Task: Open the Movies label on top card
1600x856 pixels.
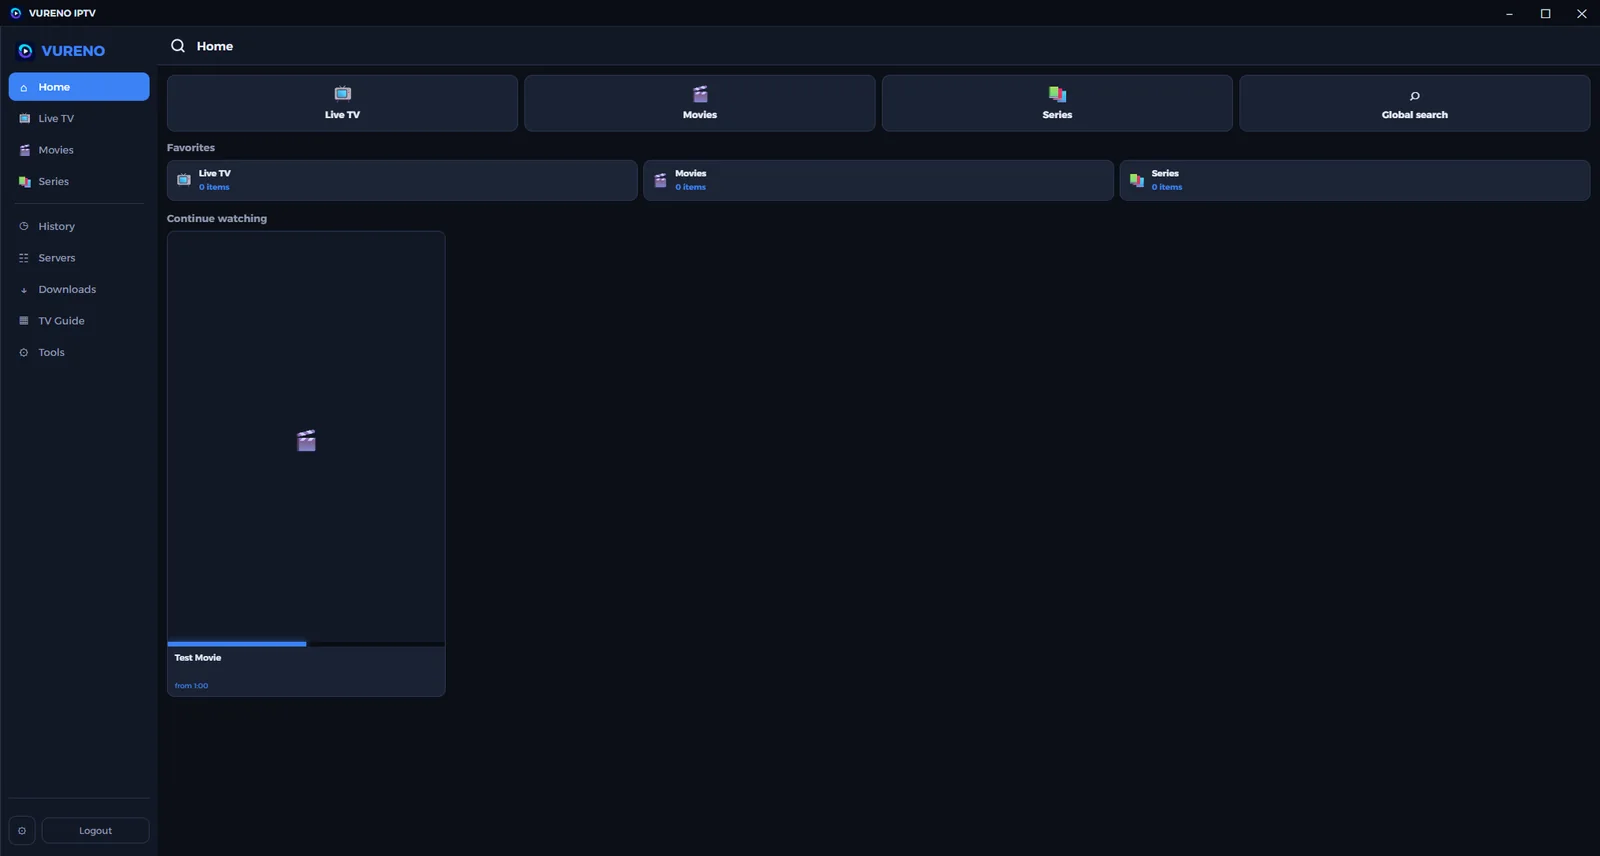Action: click(700, 115)
